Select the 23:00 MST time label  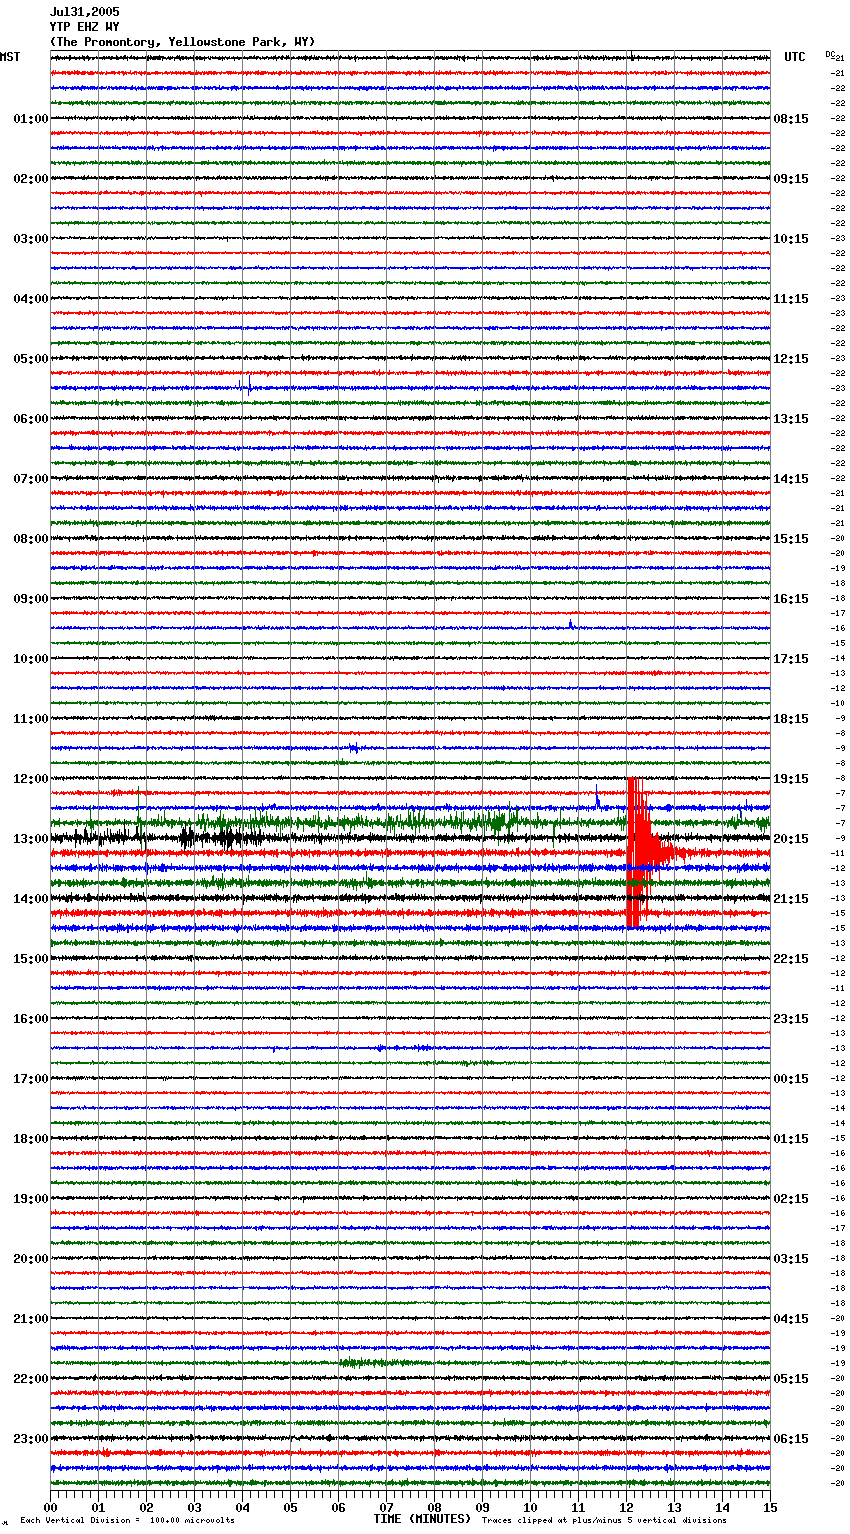tap(30, 1439)
